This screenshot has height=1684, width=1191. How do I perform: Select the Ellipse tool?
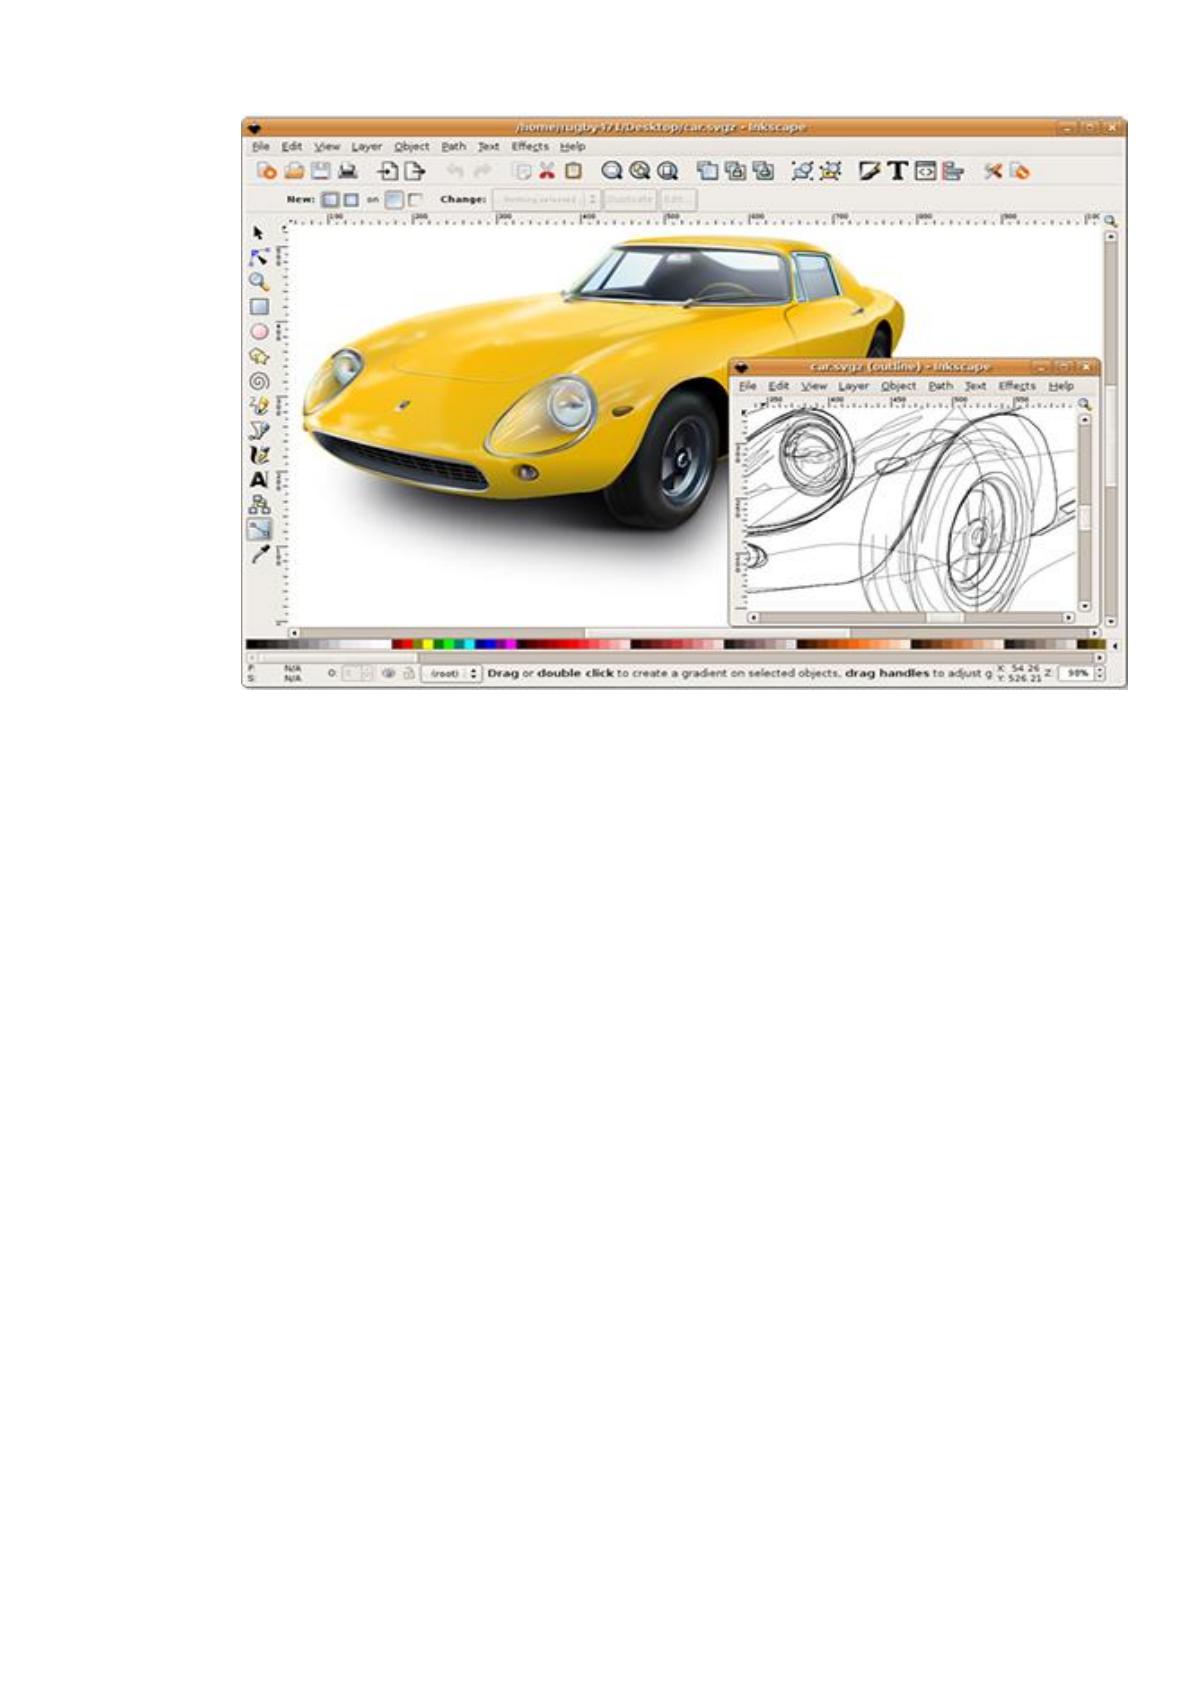[259, 331]
